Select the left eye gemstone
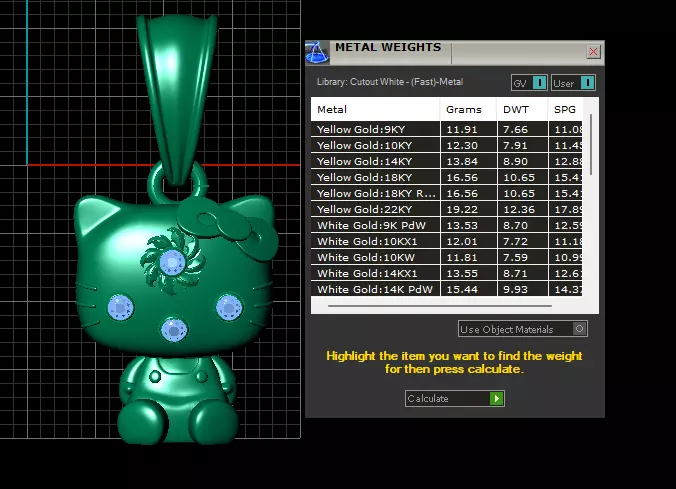The image size is (676, 489). tap(120, 307)
